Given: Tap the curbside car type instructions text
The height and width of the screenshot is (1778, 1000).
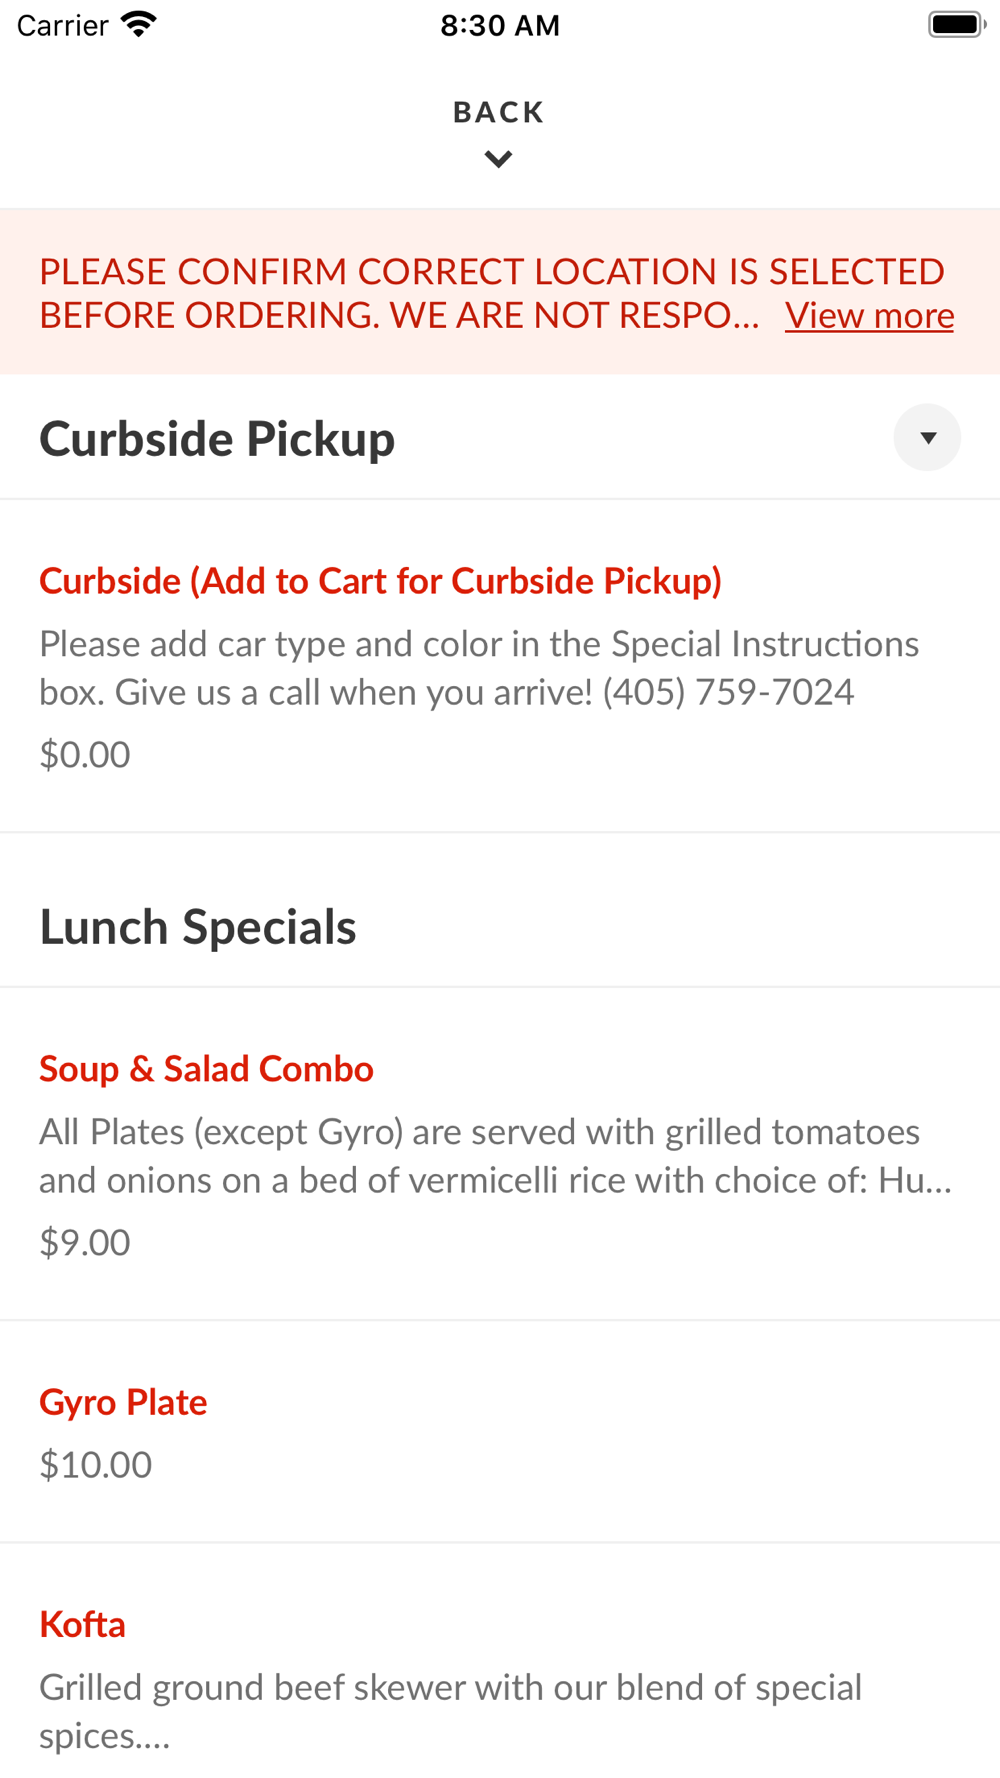Looking at the screenshot, I should (x=478, y=668).
